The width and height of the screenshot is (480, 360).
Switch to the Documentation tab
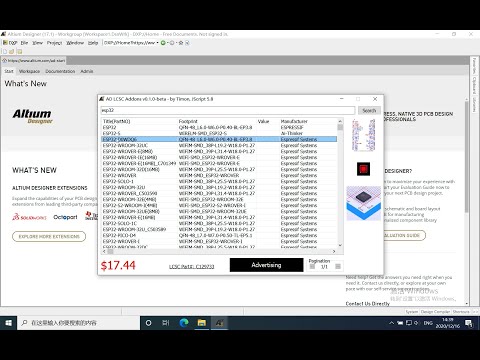coord(60,71)
